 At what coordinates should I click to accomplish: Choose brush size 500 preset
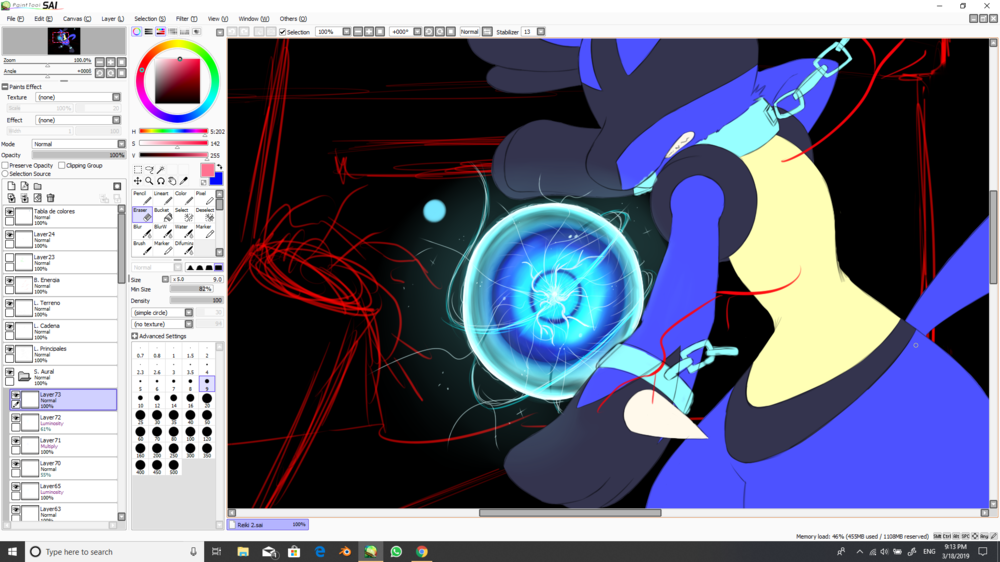click(173, 466)
